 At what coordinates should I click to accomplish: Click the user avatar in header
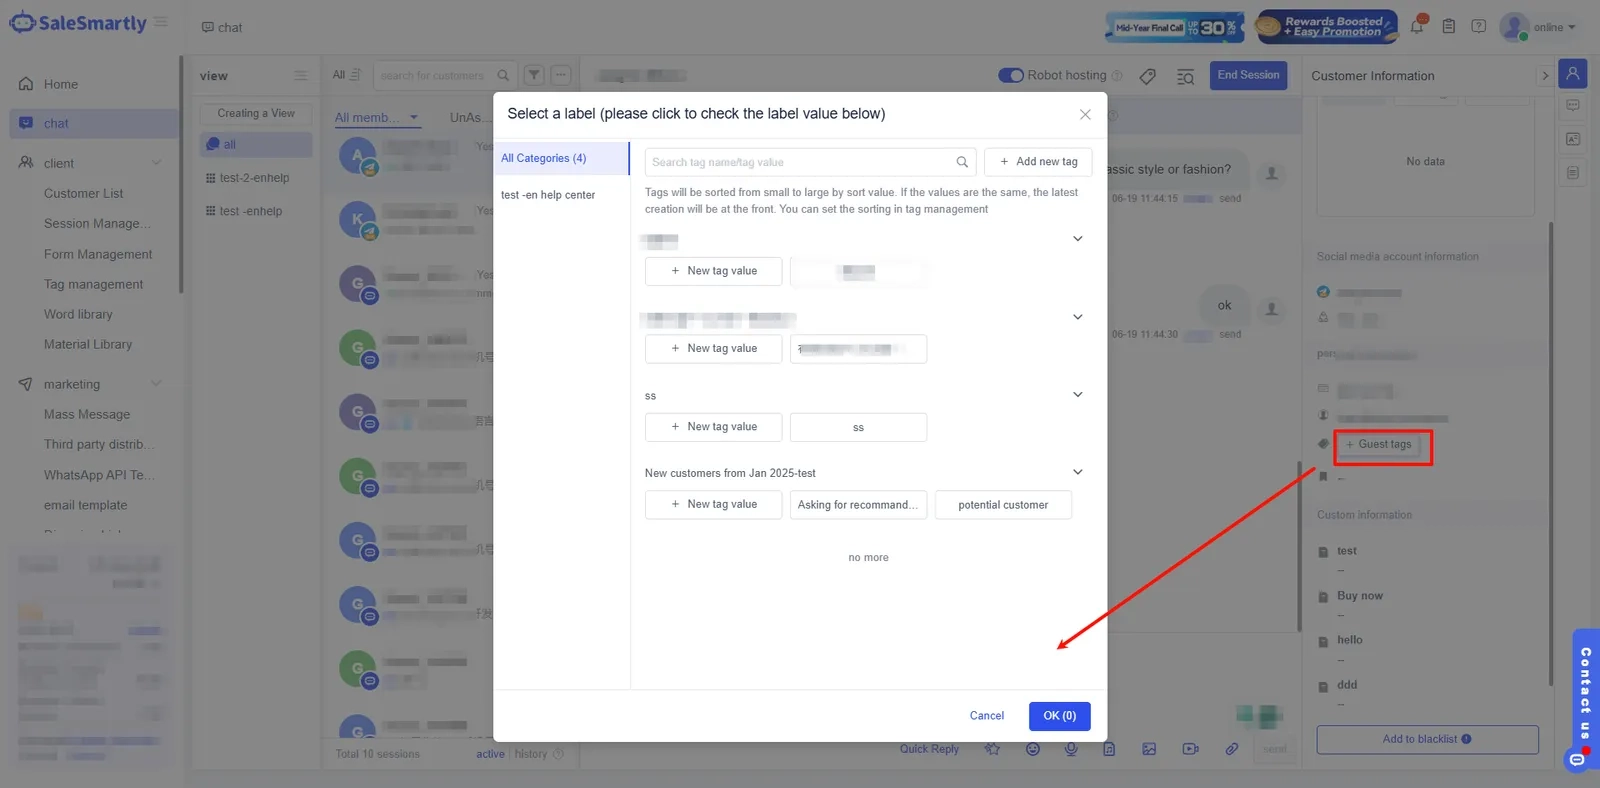point(1513,27)
